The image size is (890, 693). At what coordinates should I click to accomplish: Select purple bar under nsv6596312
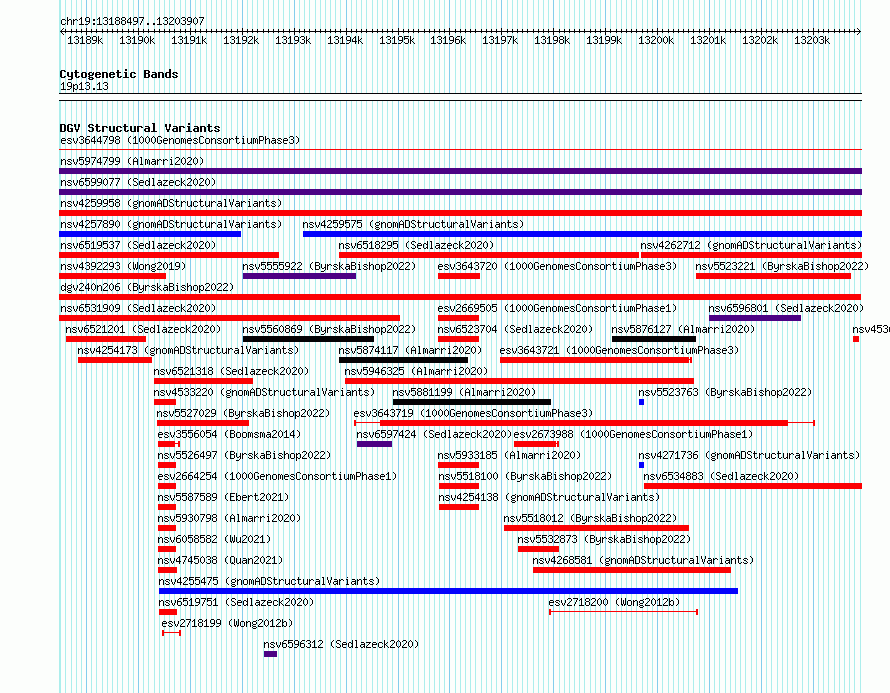(x=270, y=654)
